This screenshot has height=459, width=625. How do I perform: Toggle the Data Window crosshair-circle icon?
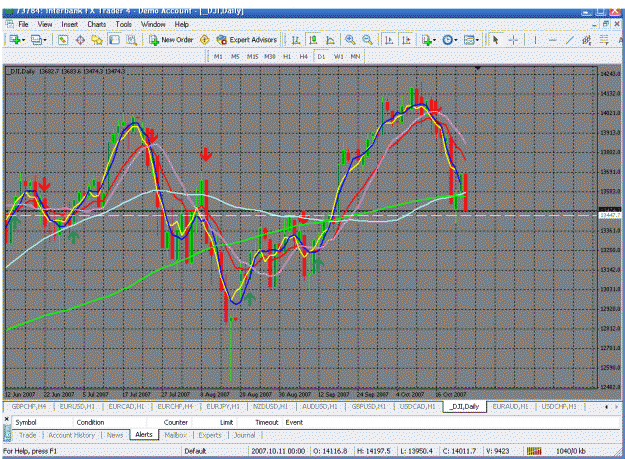tap(80, 40)
